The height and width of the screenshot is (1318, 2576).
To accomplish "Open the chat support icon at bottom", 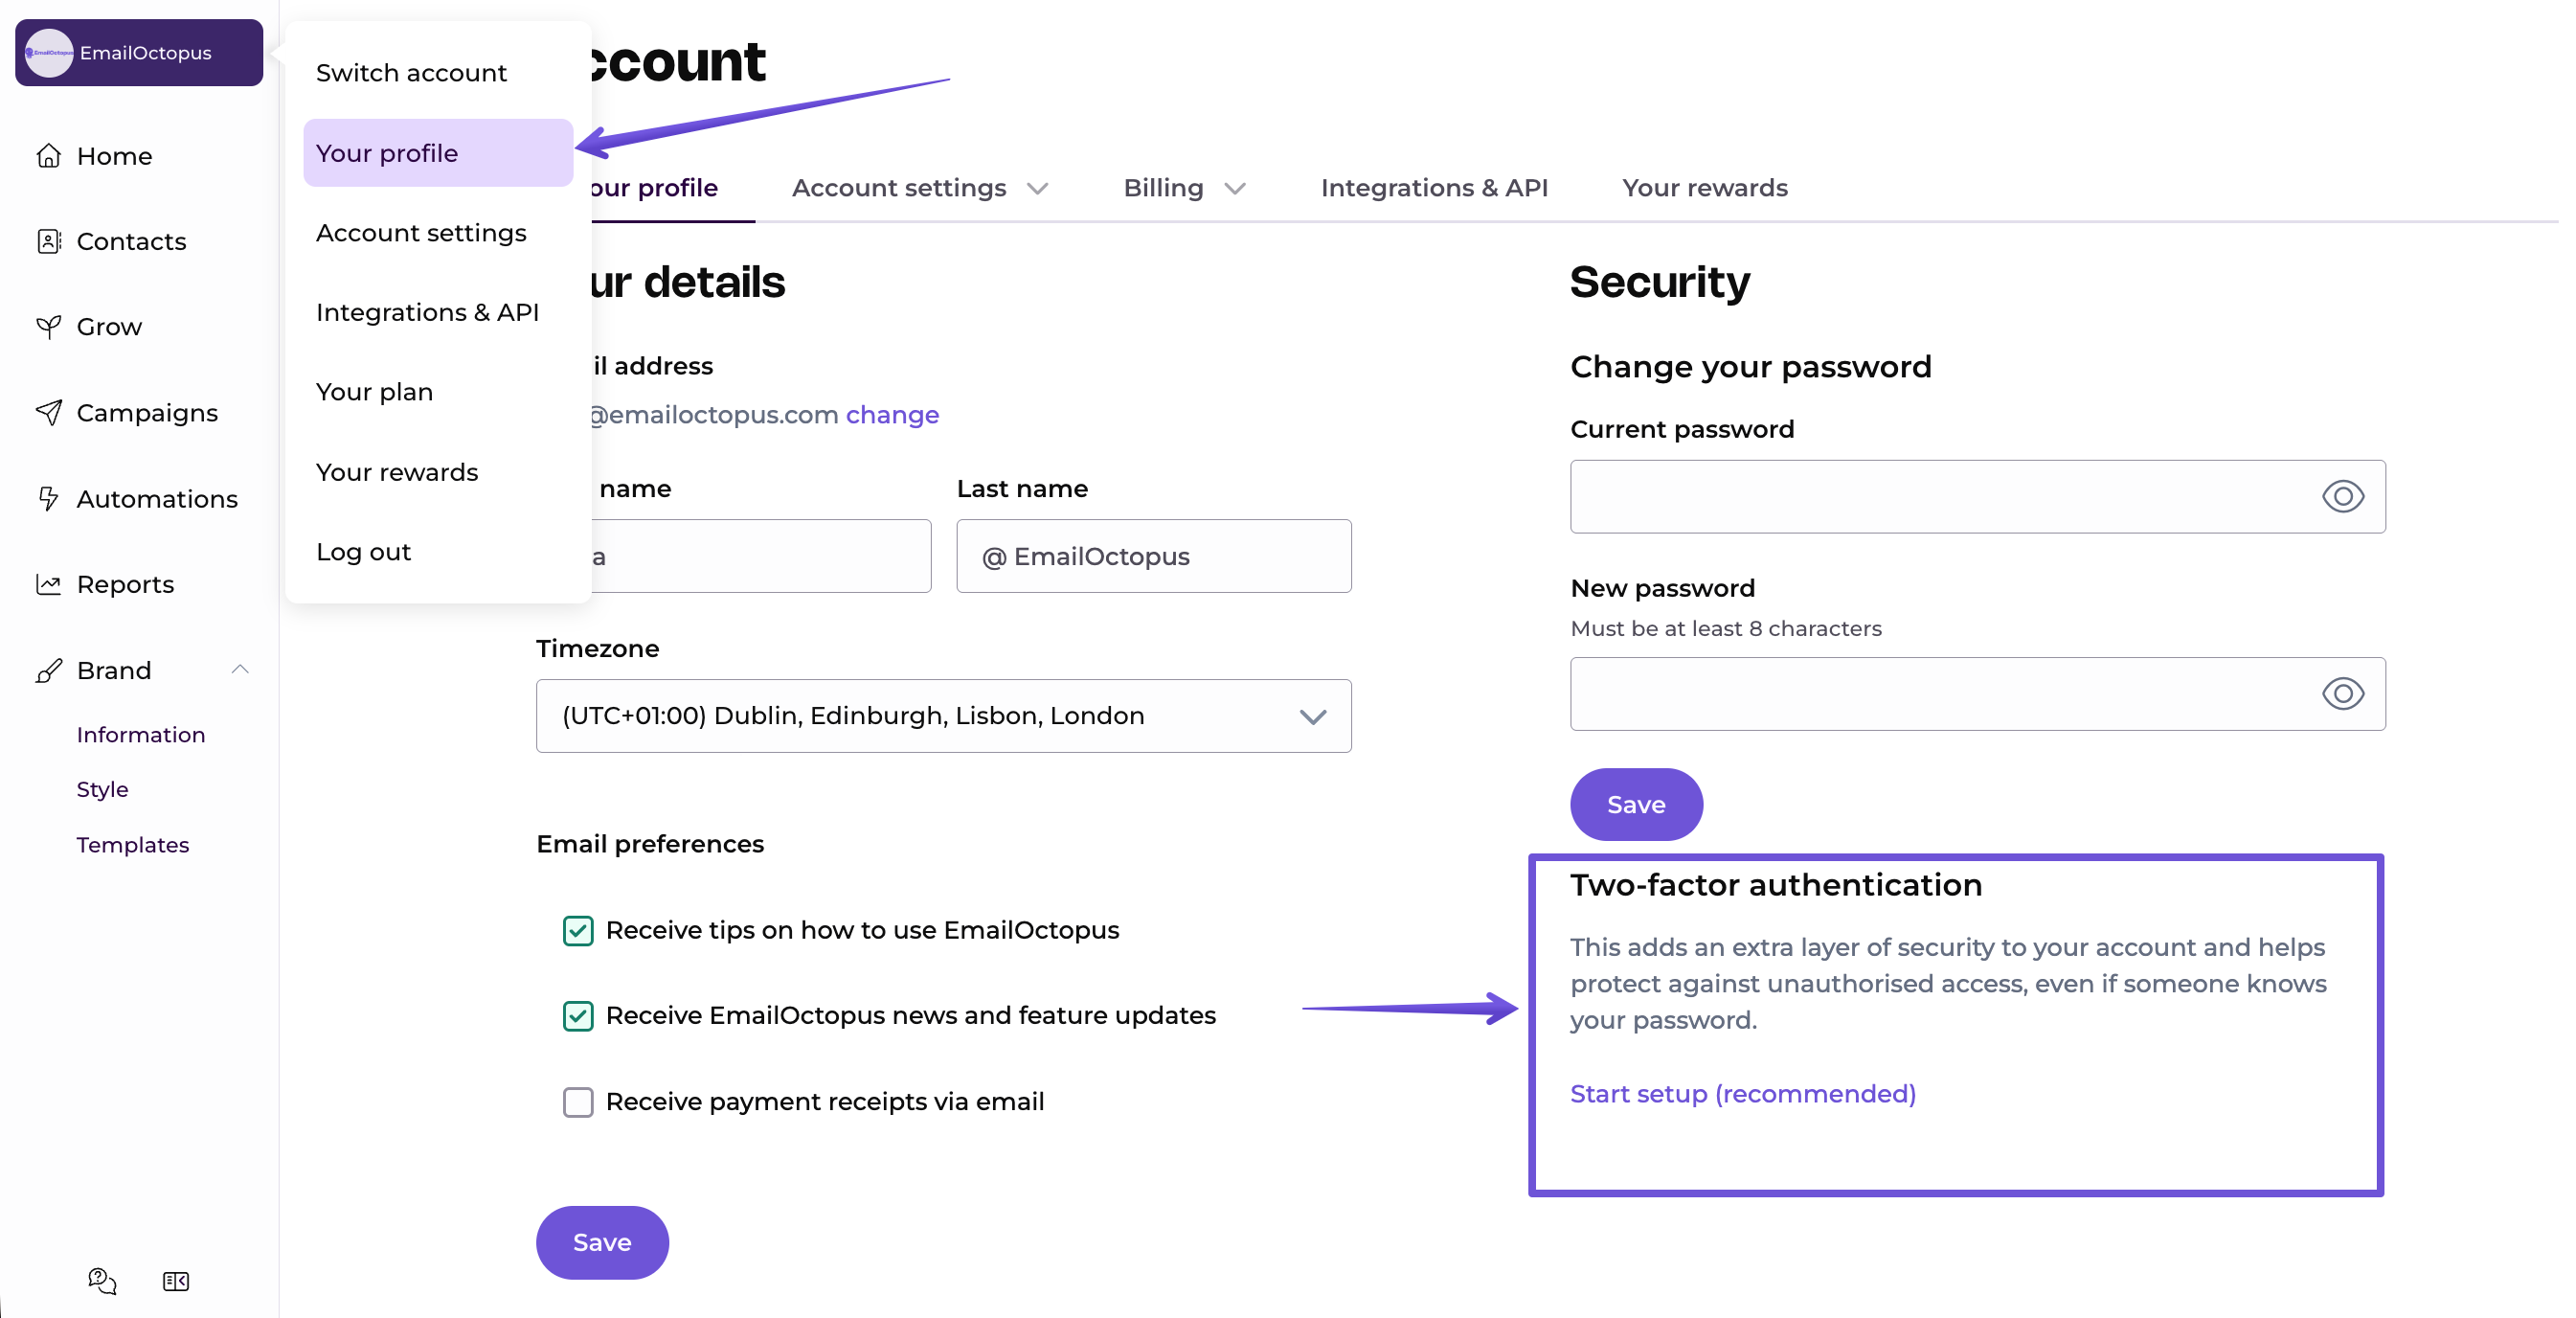I will tap(102, 1280).
